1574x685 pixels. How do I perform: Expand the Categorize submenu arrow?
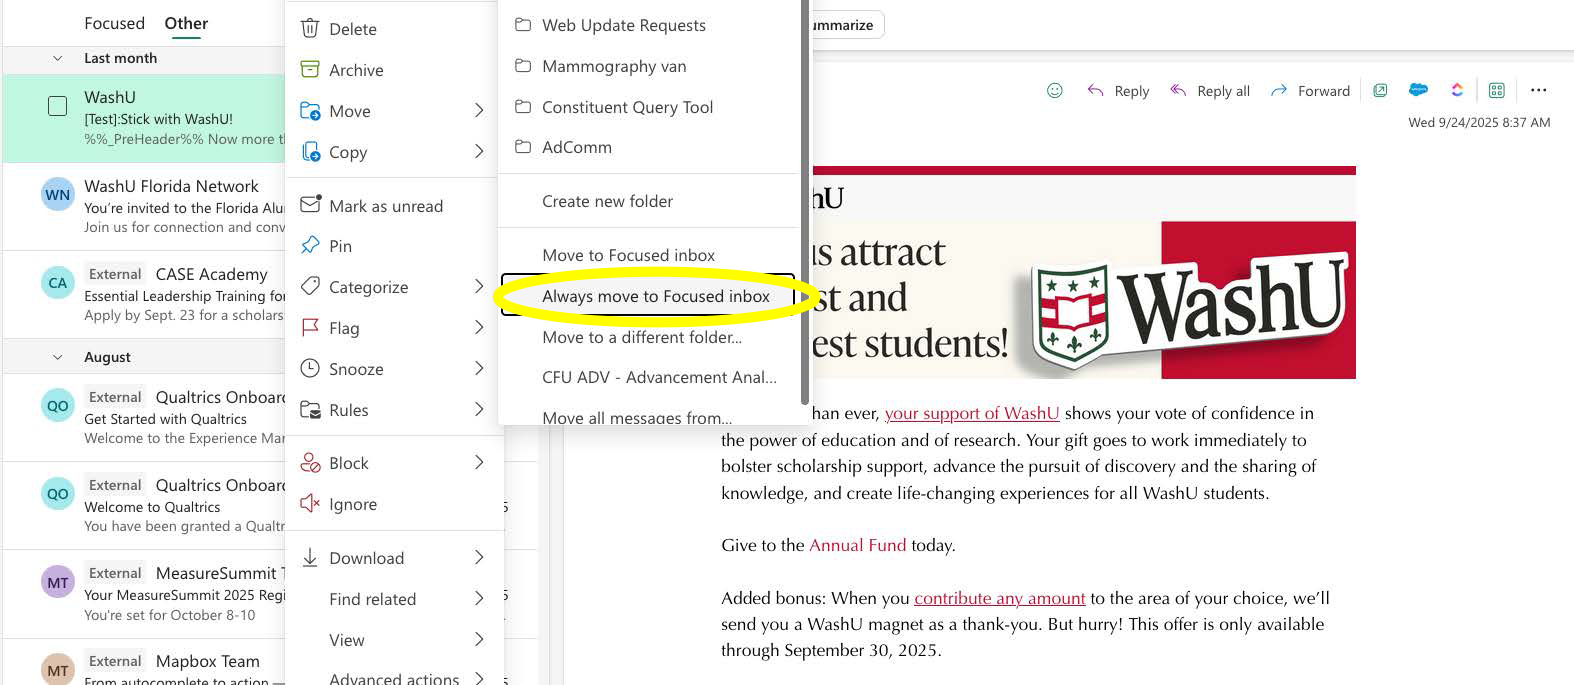point(479,286)
